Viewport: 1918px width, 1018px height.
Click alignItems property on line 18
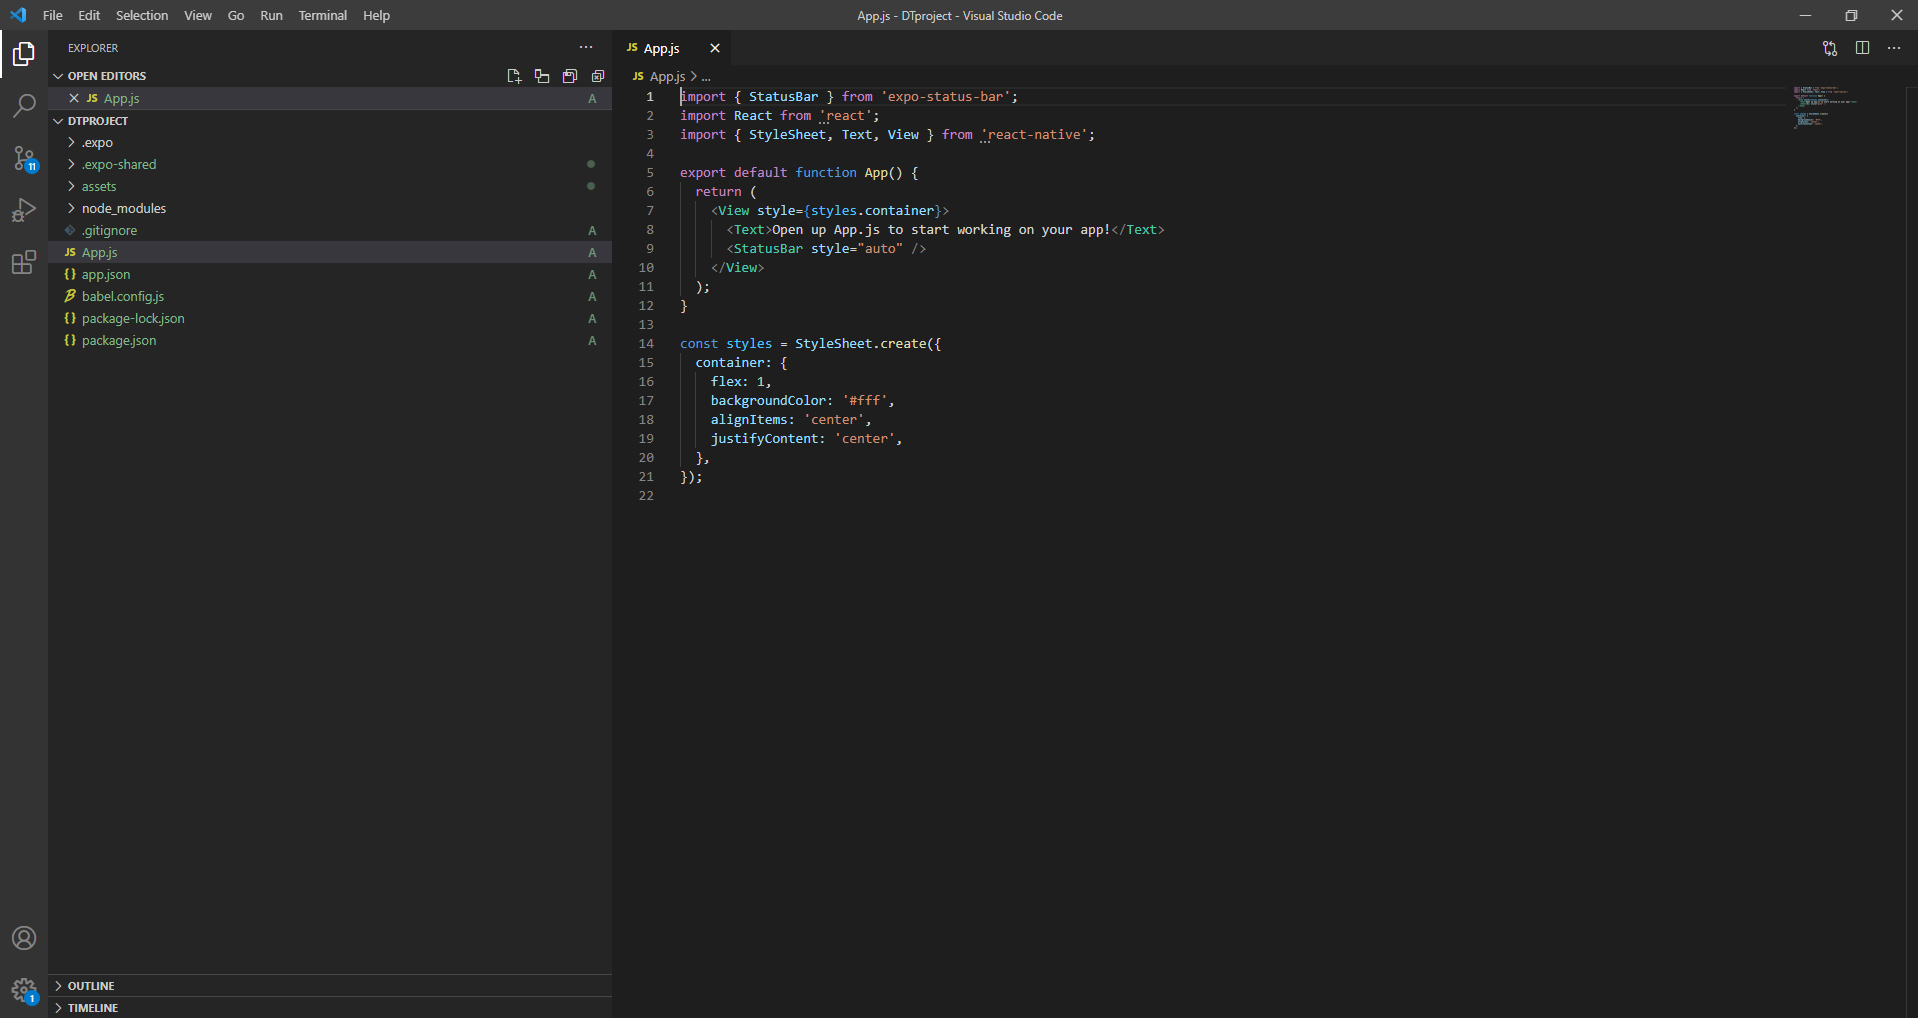(749, 419)
